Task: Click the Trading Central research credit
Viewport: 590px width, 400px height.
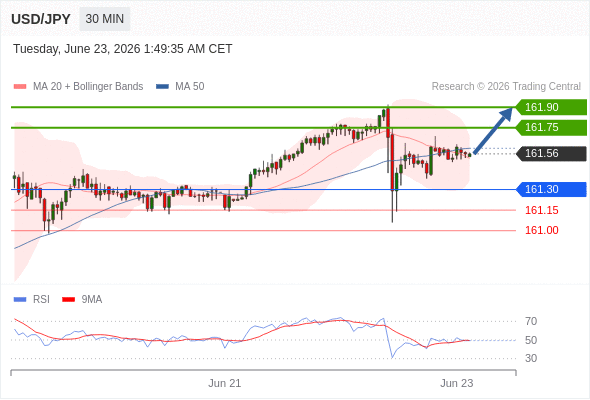Action: tap(506, 87)
